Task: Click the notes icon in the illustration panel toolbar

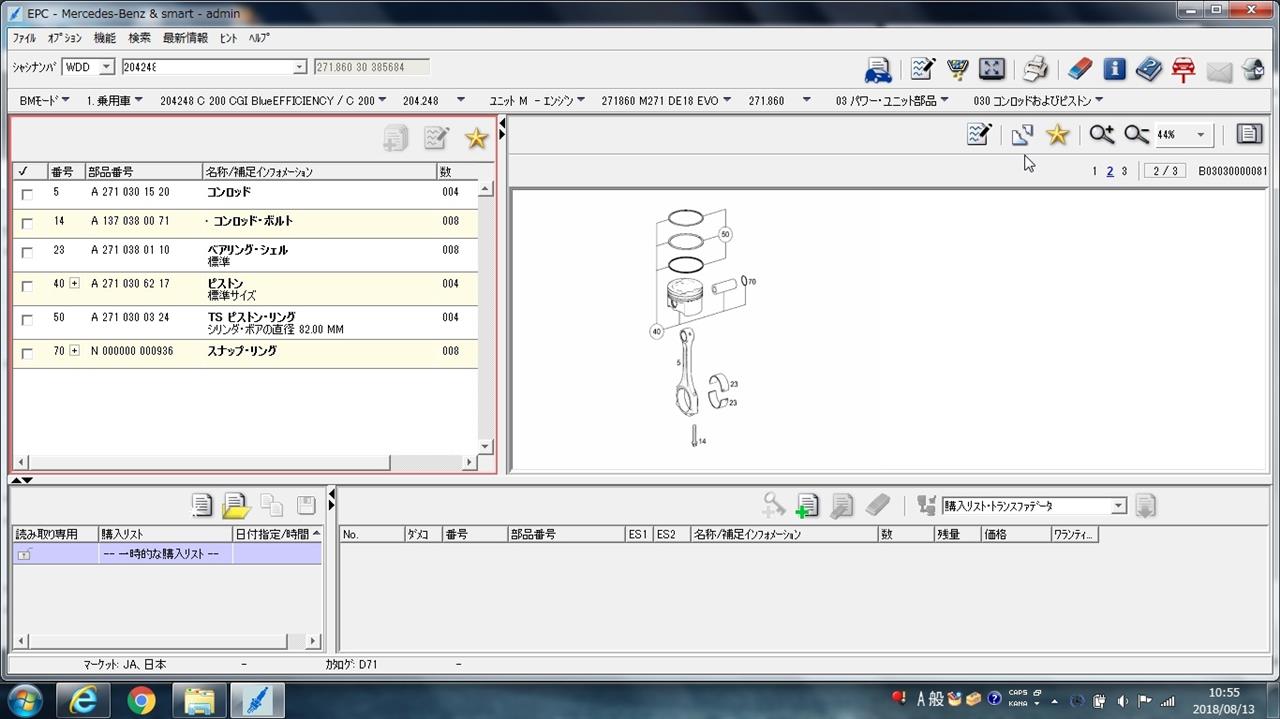Action: pyautogui.click(x=979, y=134)
